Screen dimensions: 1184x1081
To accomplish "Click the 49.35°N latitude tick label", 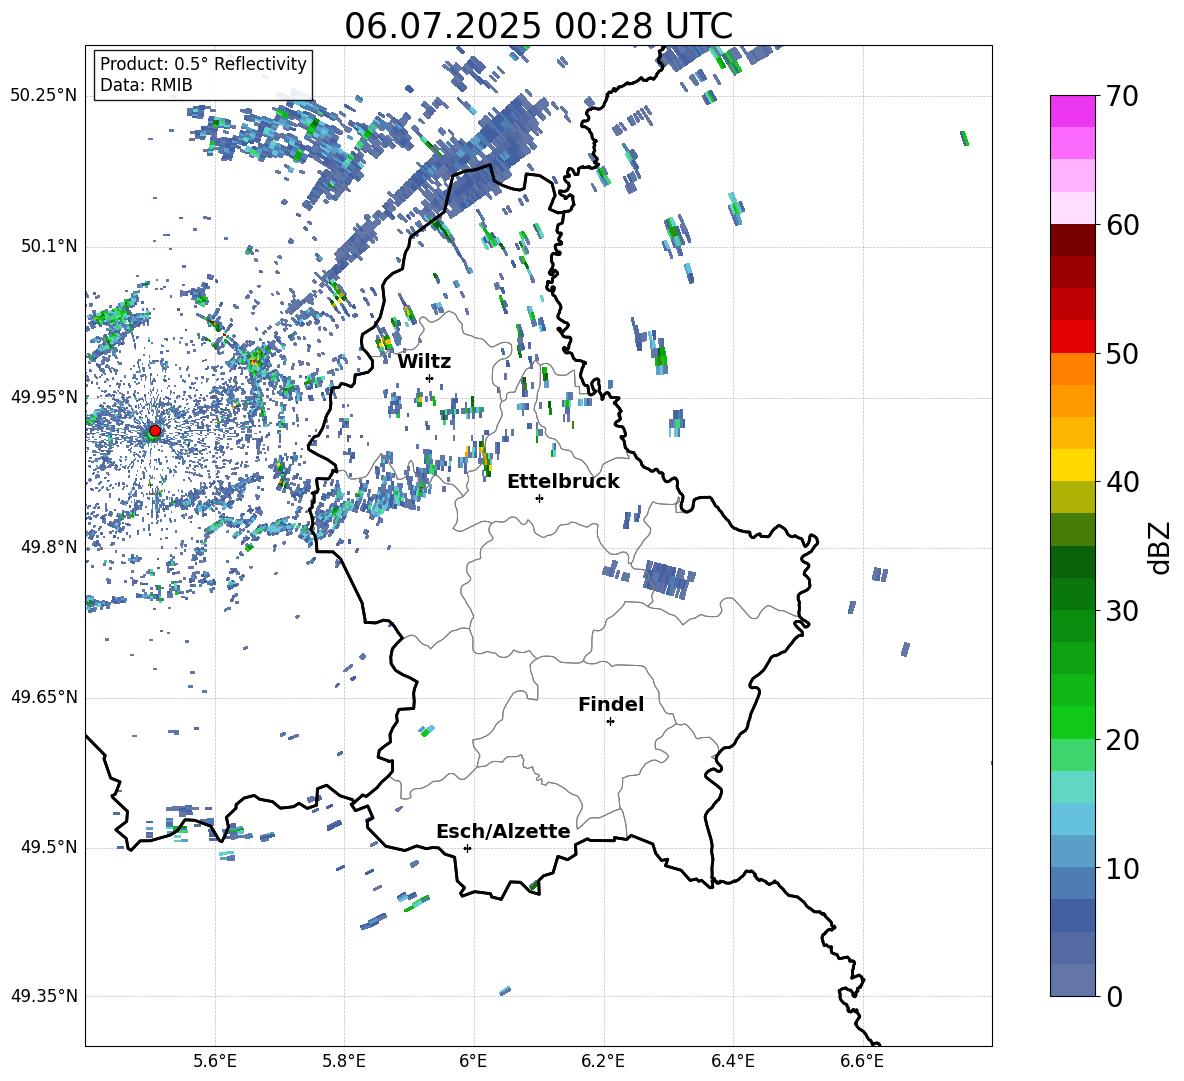I will pyautogui.click(x=44, y=996).
